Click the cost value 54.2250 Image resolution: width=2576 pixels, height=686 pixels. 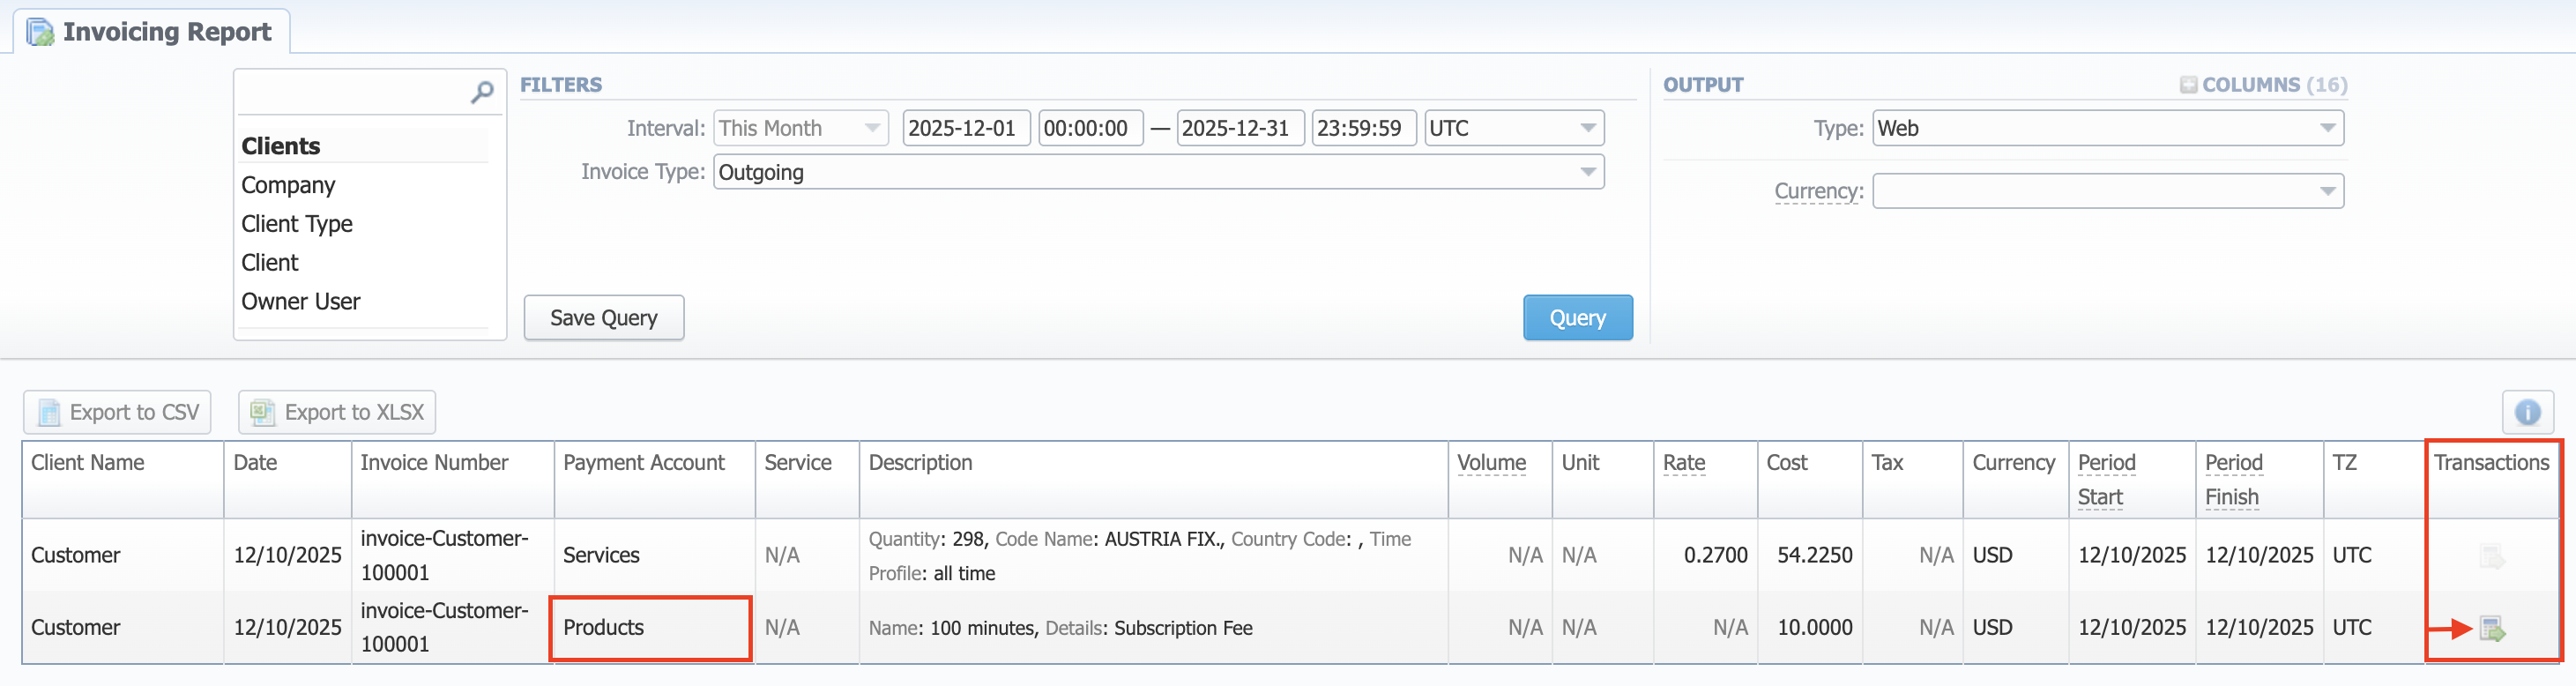[1814, 556]
